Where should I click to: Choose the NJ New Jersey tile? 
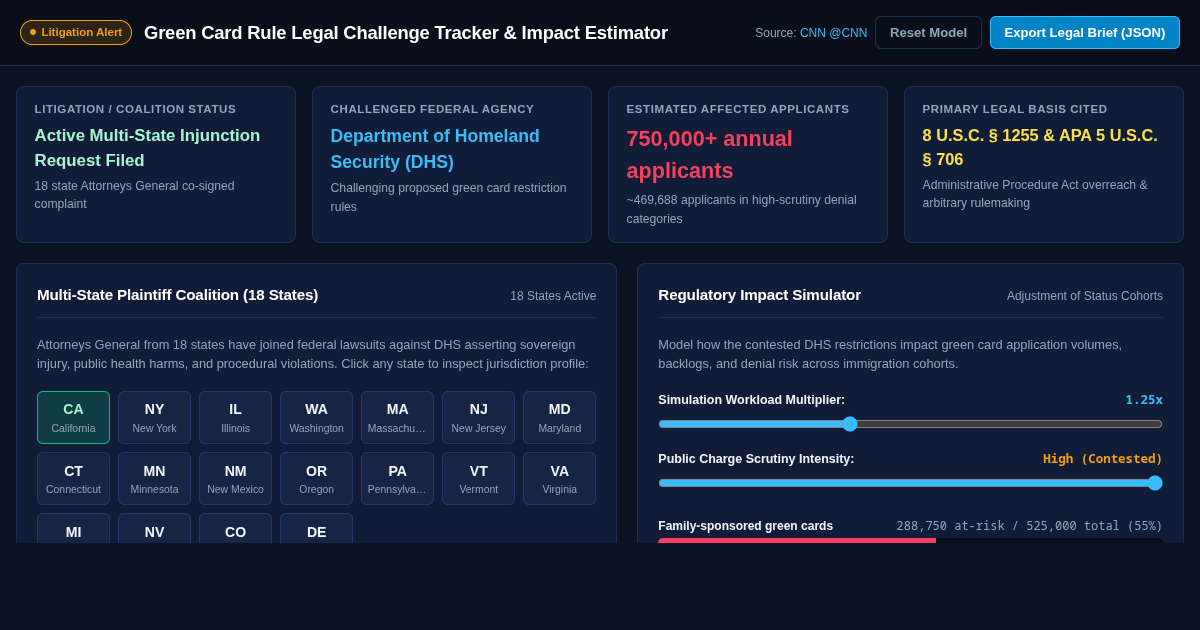point(478,417)
